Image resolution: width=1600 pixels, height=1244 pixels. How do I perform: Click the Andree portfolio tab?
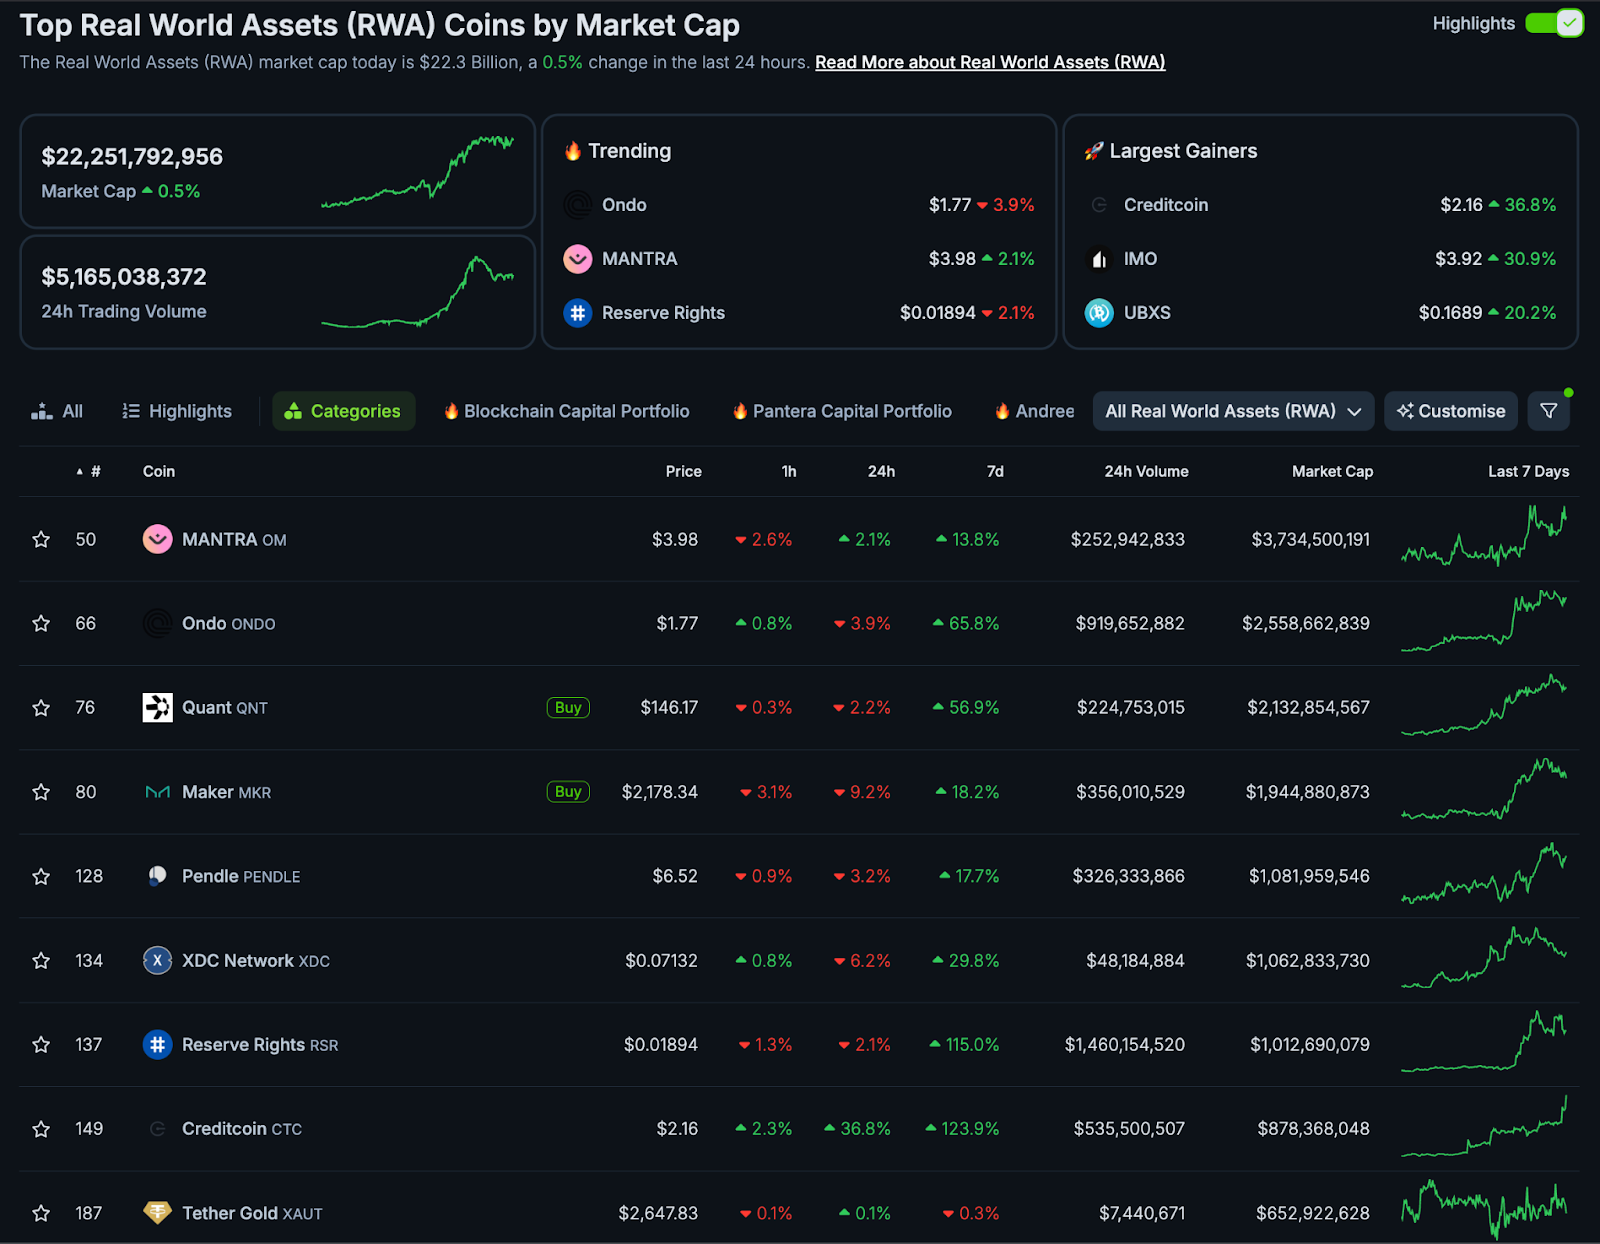[x=1034, y=411]
